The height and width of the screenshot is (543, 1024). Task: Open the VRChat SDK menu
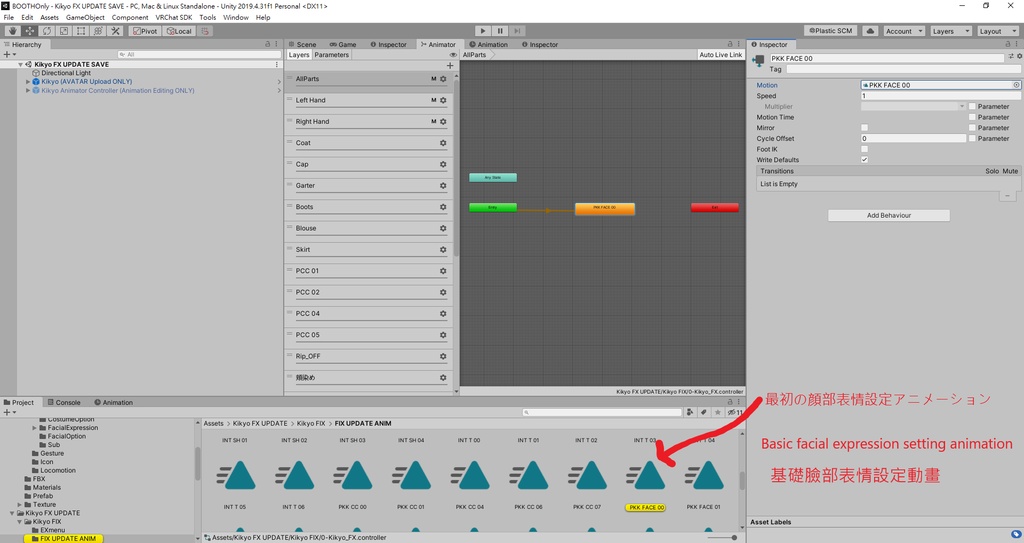coord(174,18)
